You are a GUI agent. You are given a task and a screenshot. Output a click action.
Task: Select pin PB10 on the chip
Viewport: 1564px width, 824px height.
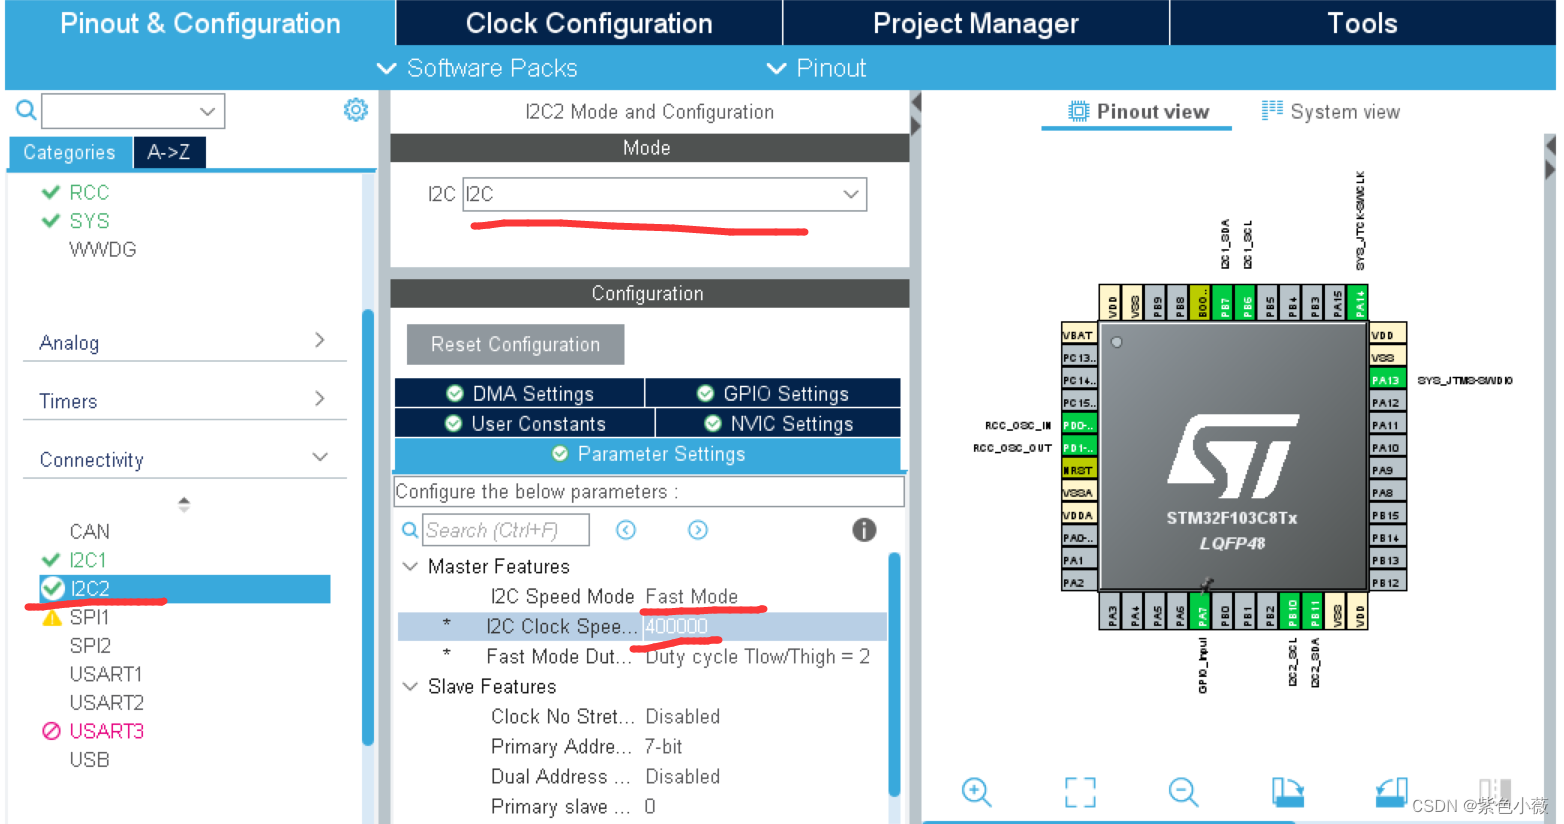click(1292, 610)
